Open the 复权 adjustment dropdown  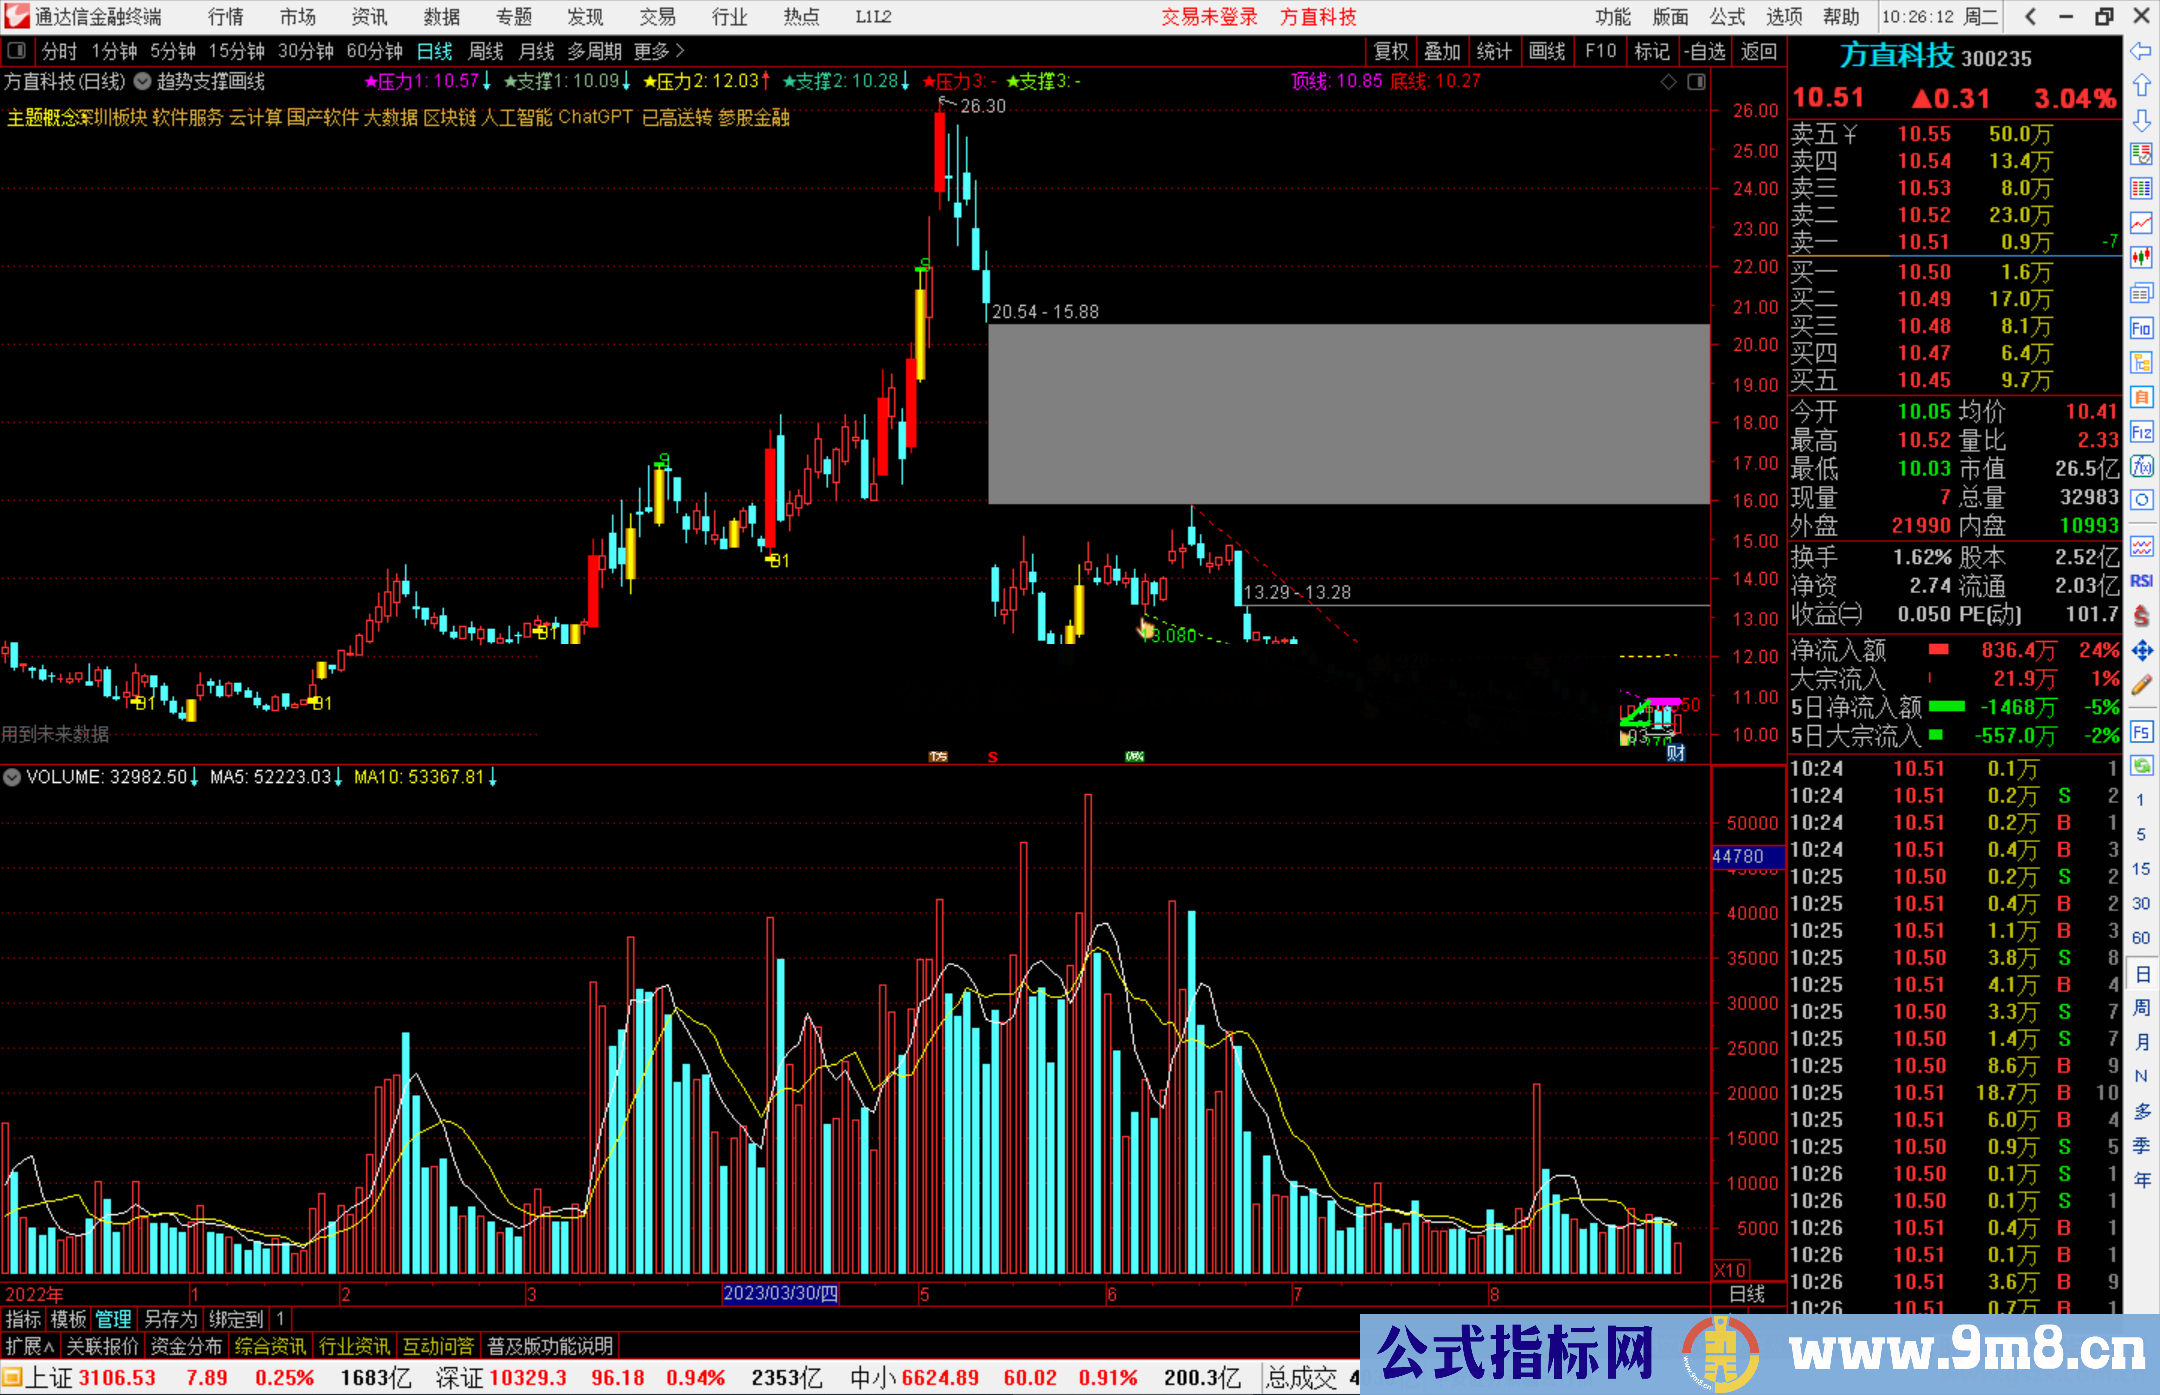(x=1391, y=51)
